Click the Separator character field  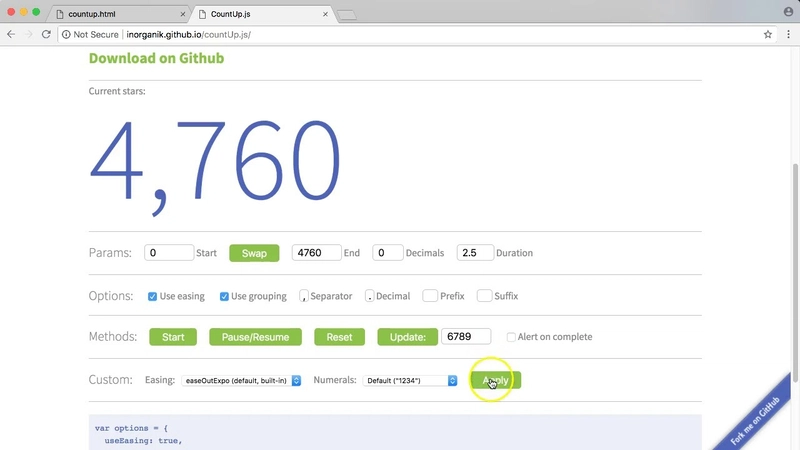pyautogui.click(x=304, y=296)
